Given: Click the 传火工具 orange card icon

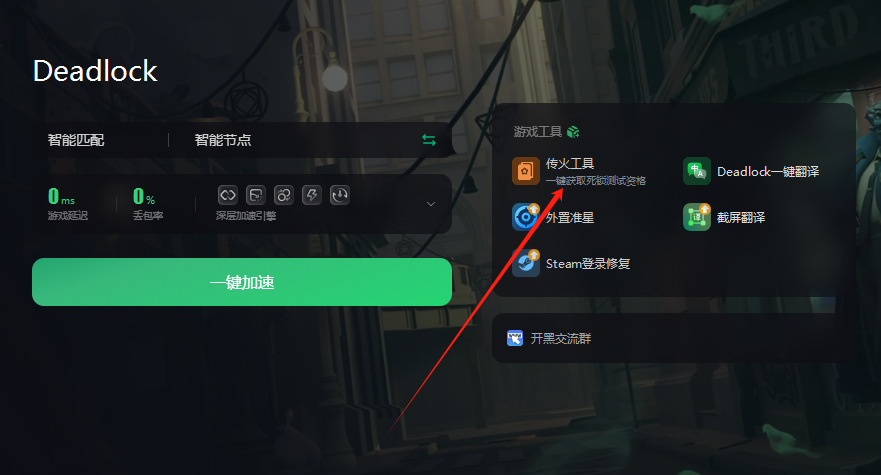Looking at the screenshot, I should (x=525, y=171).
